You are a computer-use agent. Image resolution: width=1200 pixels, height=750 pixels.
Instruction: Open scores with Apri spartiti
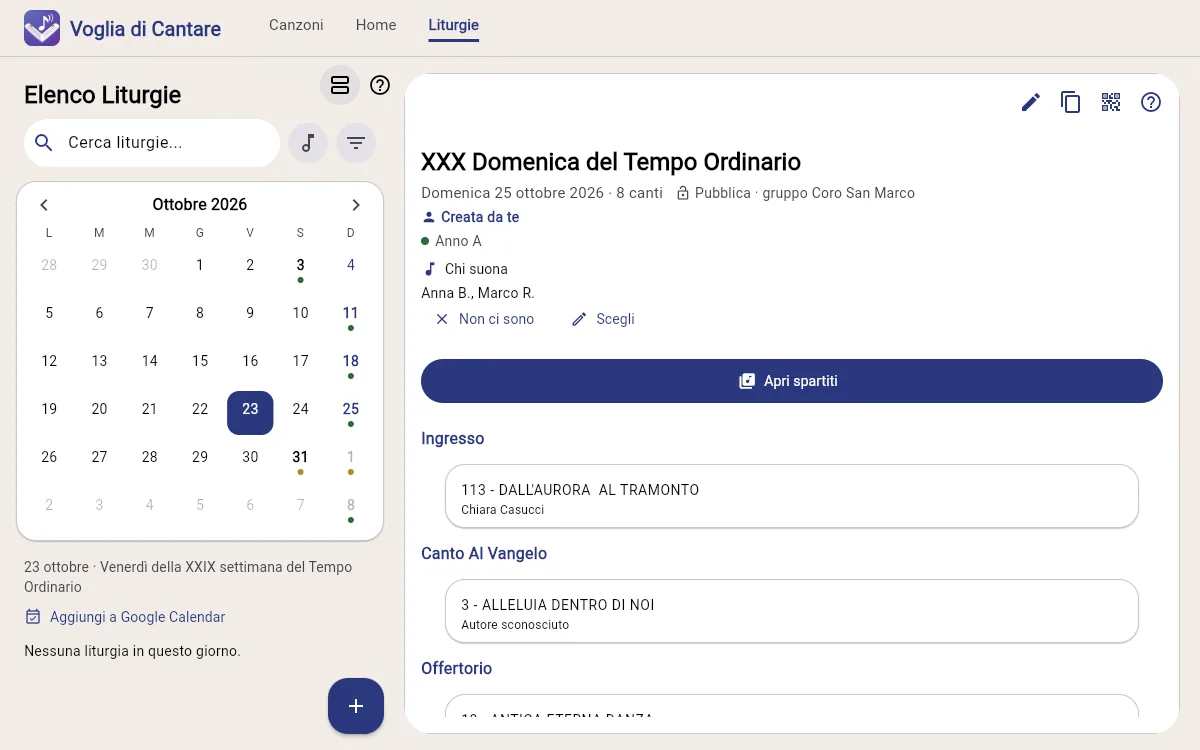792,381
